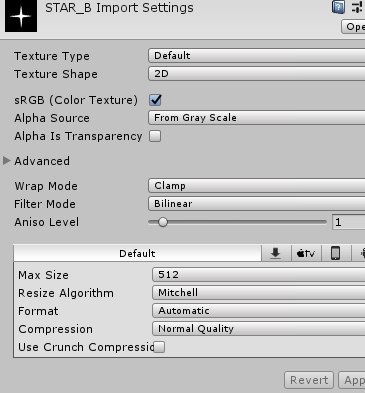Open the preset settings slider icon
This screenshot has height=393, width=365.
358,7
